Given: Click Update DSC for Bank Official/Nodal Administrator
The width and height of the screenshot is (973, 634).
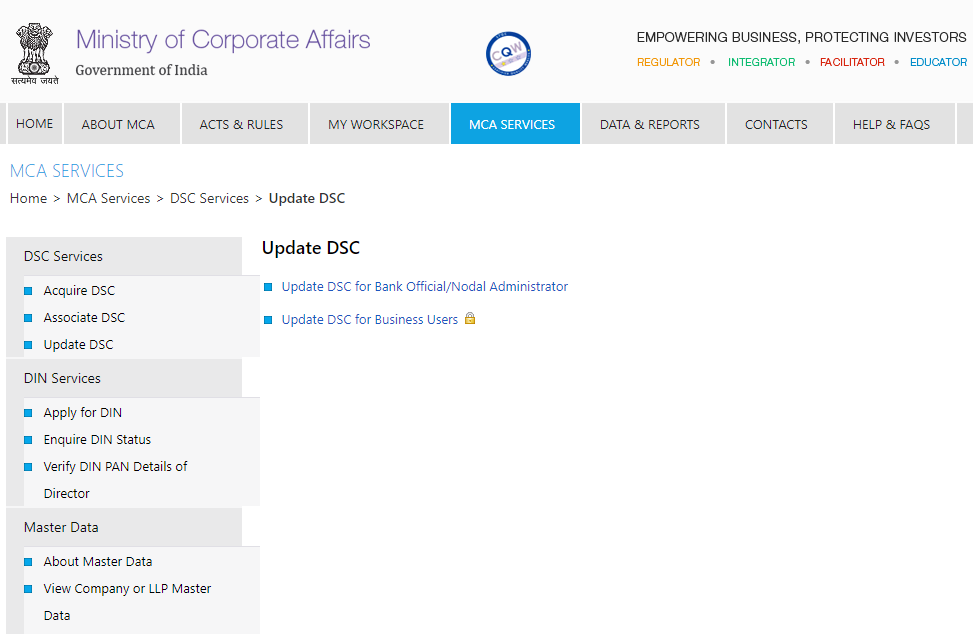Looking at the screenshot, I should [424, 287].
